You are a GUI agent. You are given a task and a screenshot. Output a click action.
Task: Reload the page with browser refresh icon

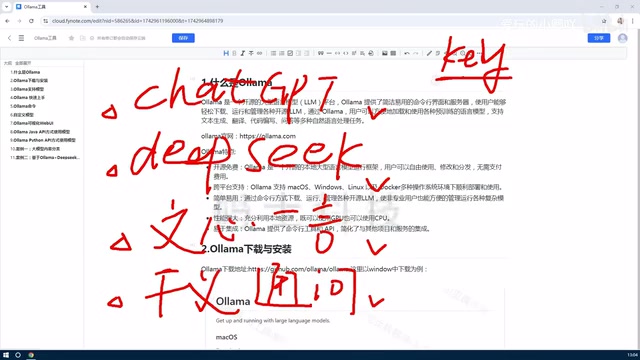click(x=31, y=21)
